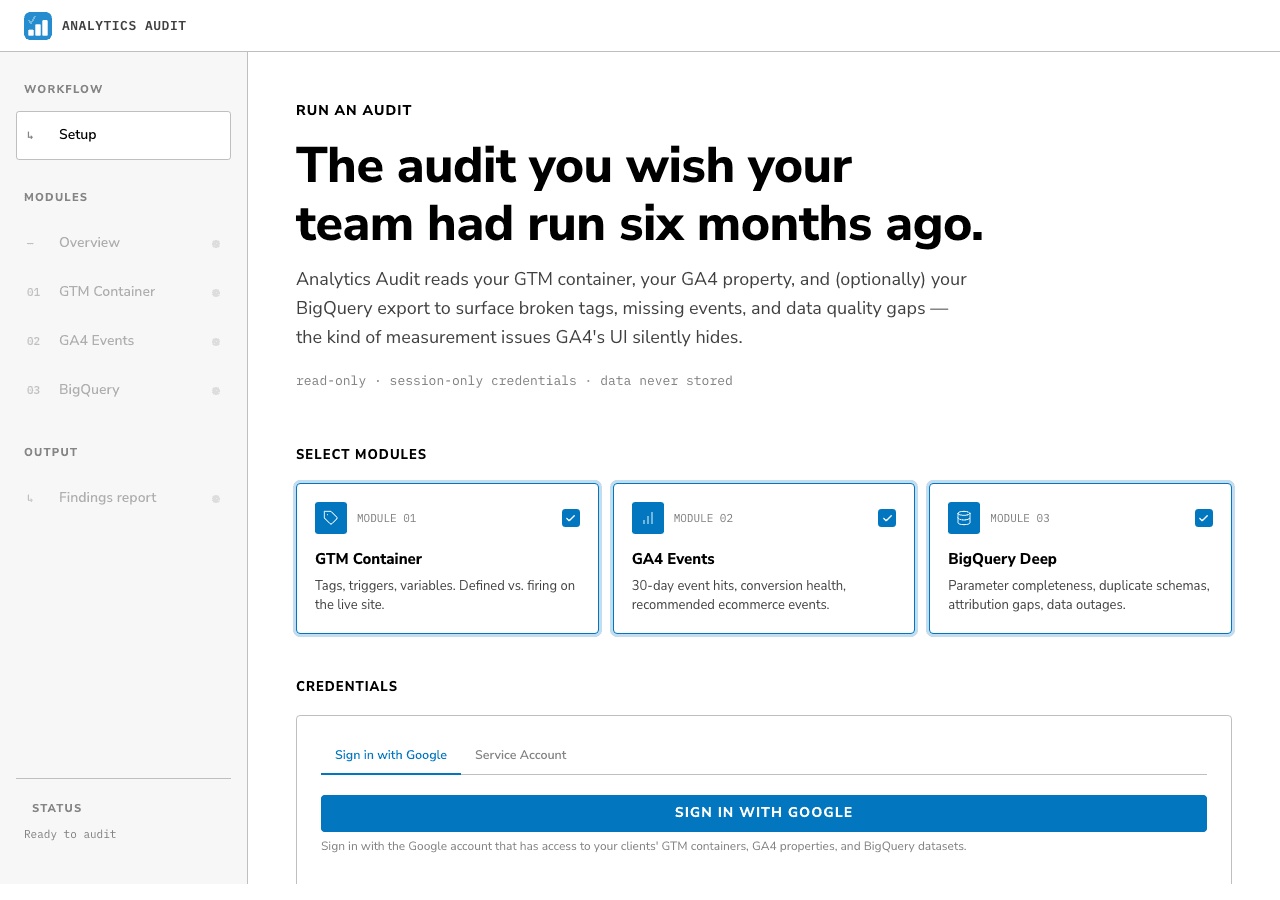
Task: Click status dot next to Overview
Action: pos(216,243)
